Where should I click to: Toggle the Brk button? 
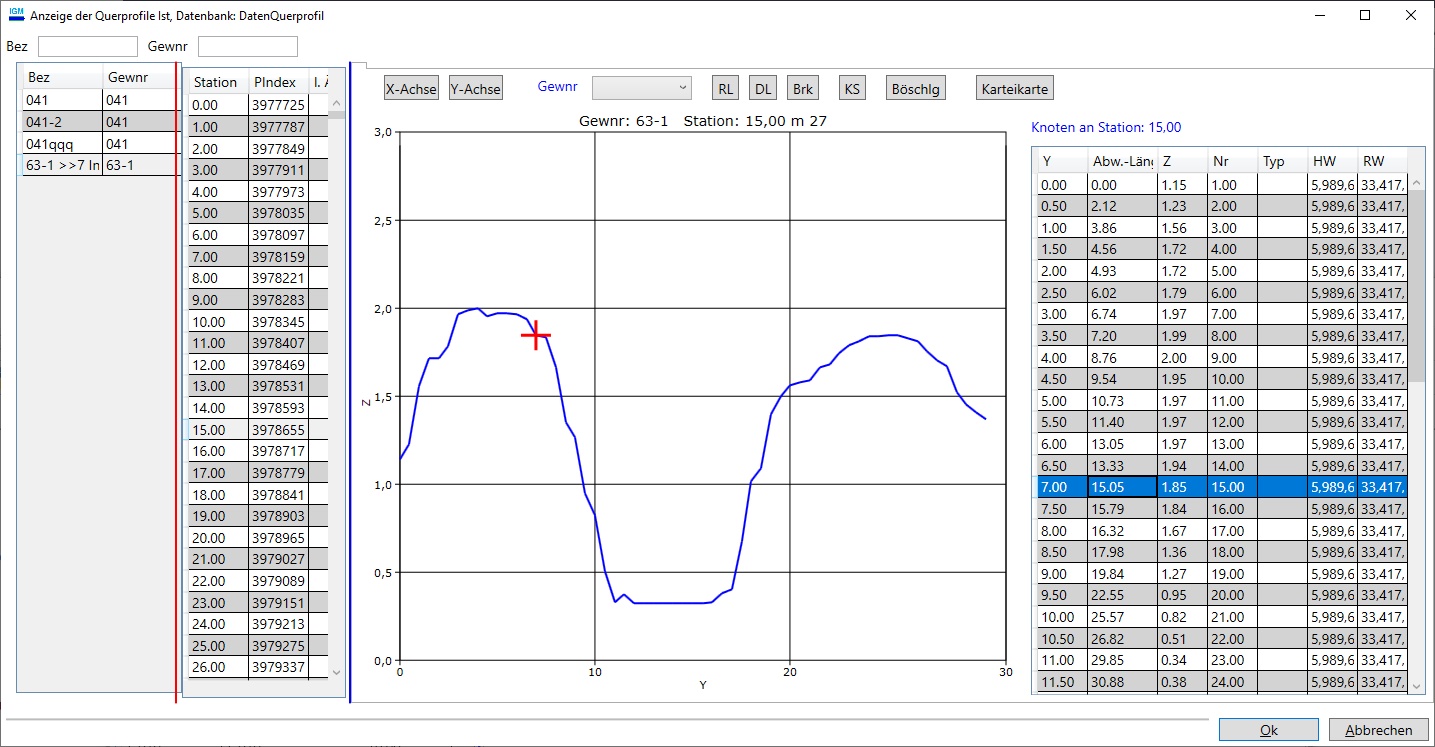[802, 89]
